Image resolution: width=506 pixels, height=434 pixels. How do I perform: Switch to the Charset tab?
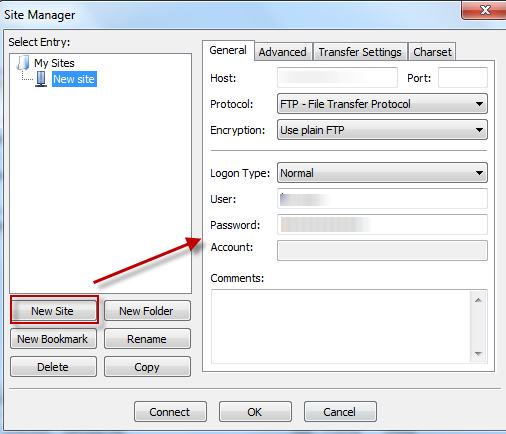point(432,52)
